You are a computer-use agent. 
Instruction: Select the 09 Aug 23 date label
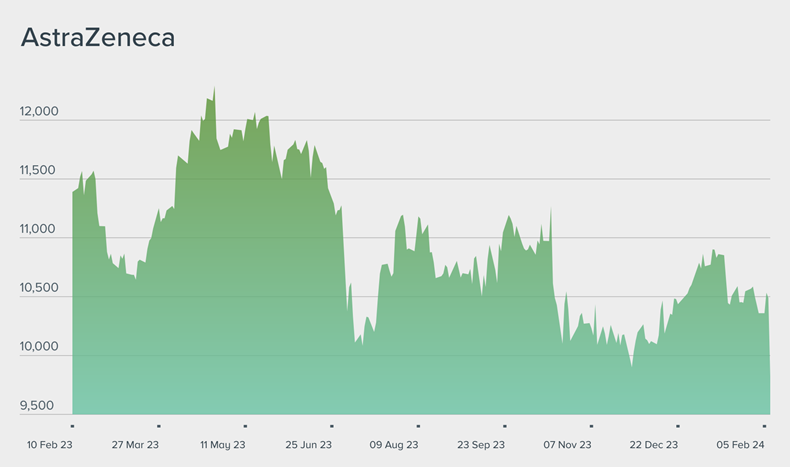[x=394, y=445]
